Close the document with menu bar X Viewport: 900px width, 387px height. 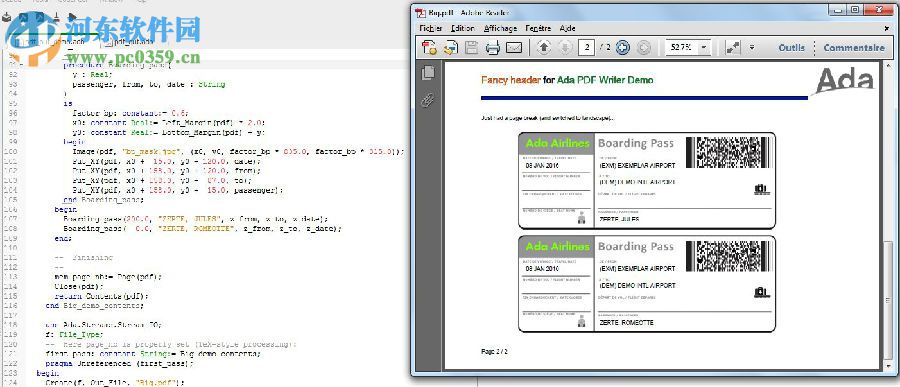point(887,28)
